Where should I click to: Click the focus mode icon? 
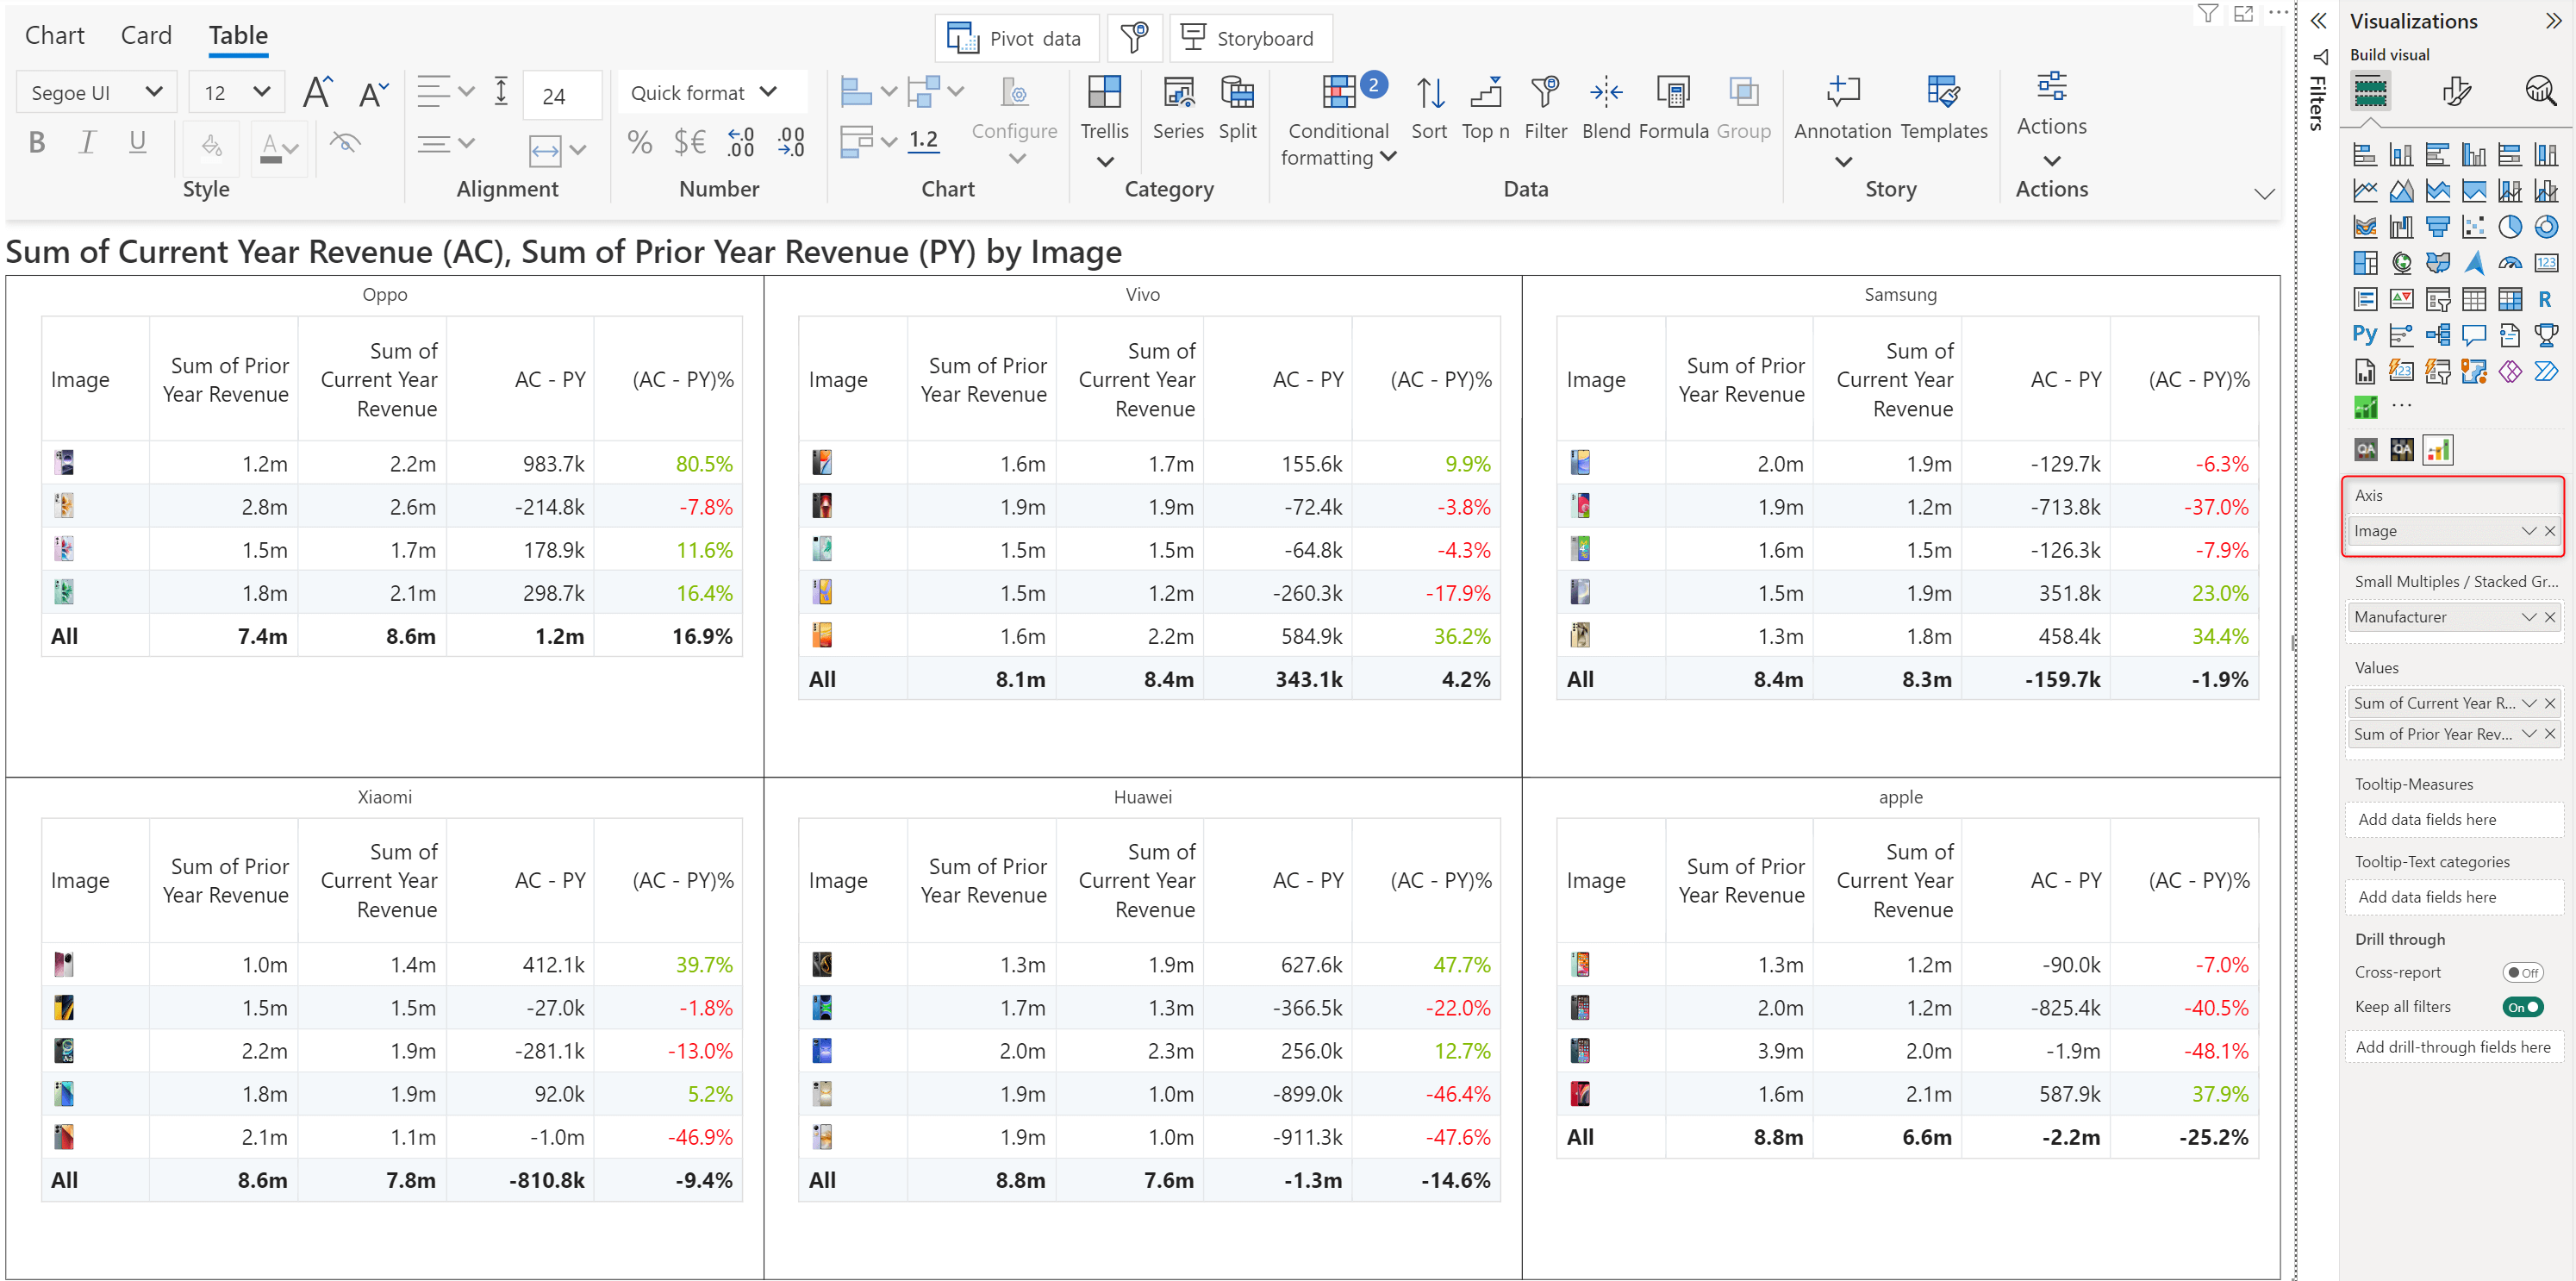[2243, 13]
